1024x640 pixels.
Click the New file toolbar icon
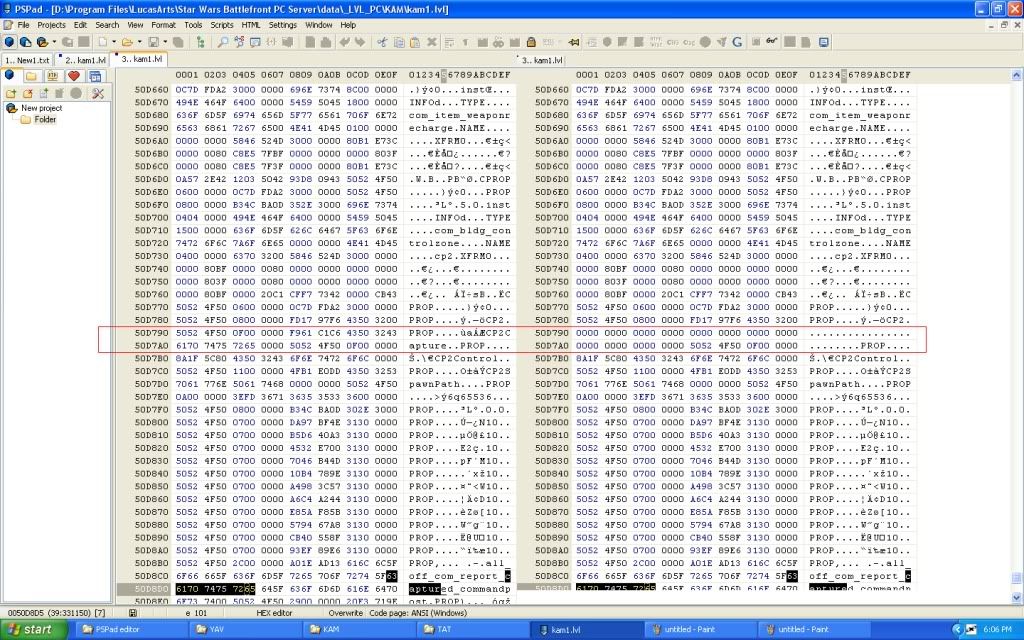[103, 42]
